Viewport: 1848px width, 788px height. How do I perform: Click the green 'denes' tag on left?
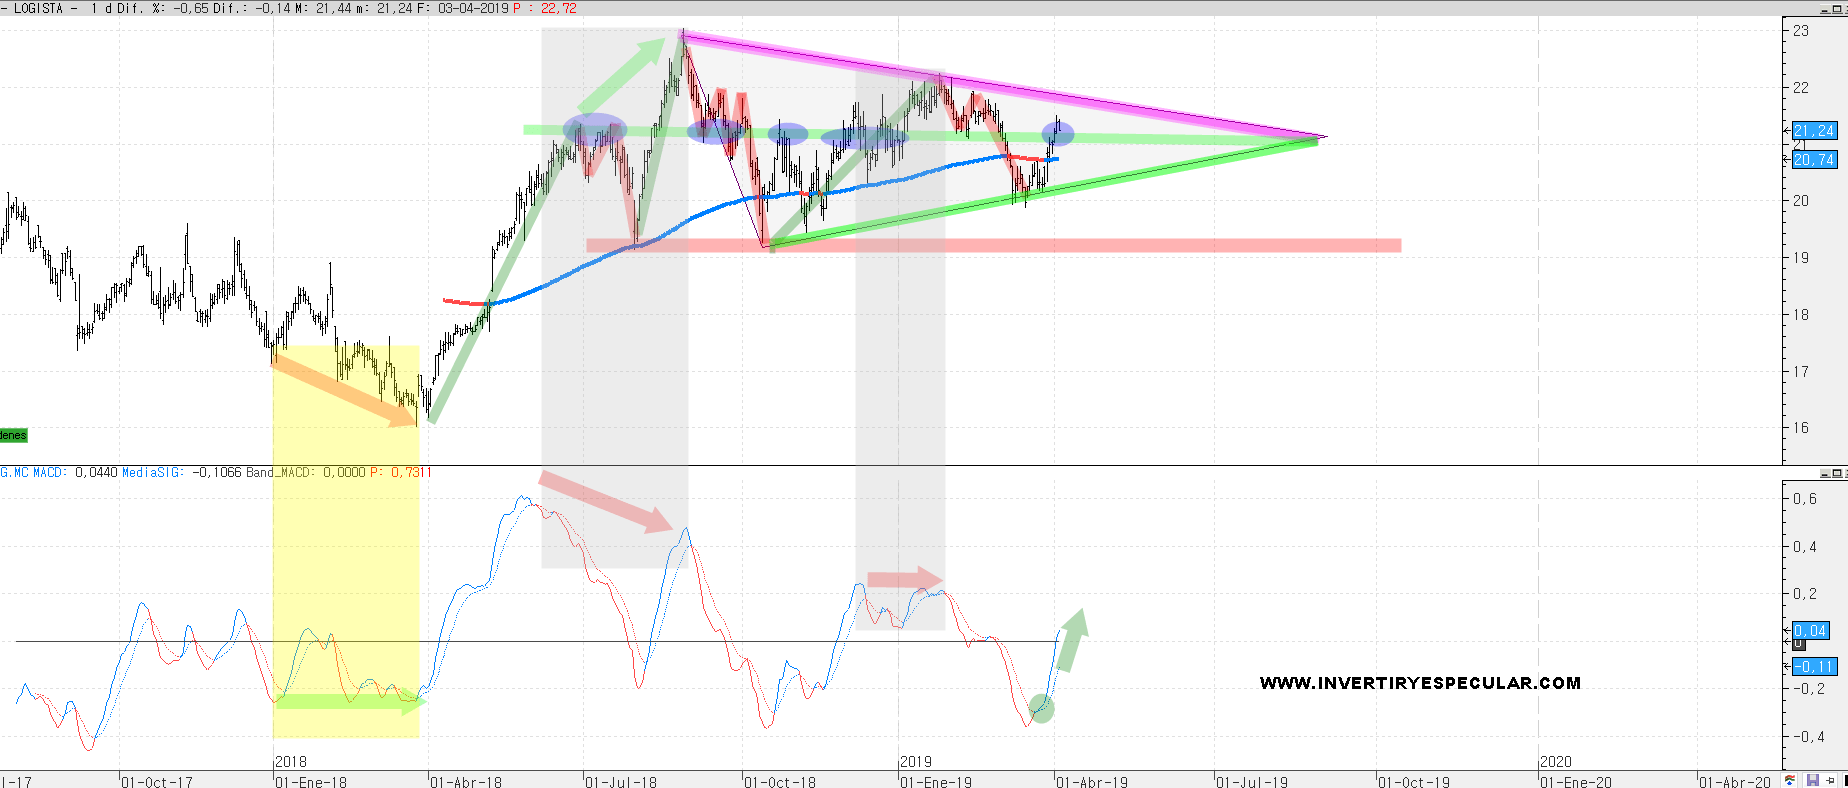[13, 435]
